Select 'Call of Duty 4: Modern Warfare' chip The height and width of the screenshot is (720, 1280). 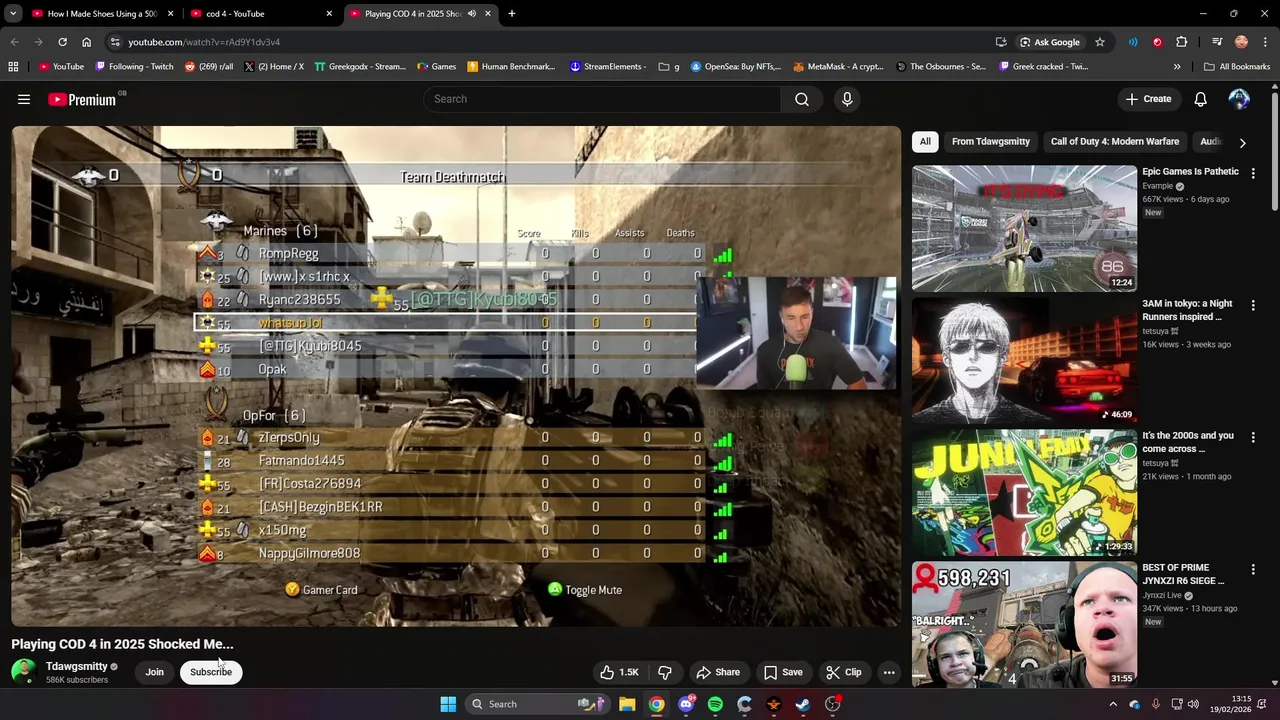[x=1114, y=142]
